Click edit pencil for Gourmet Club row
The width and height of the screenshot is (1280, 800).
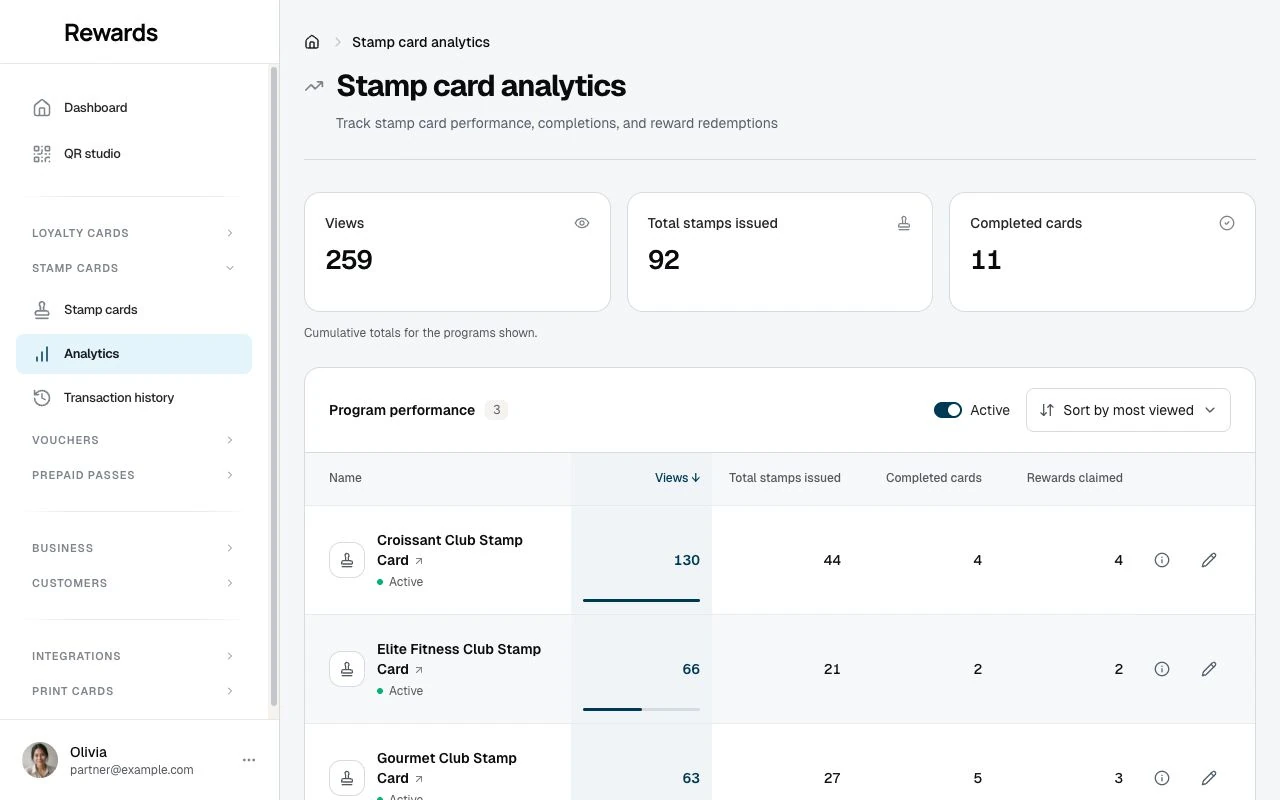point(1209,778)
